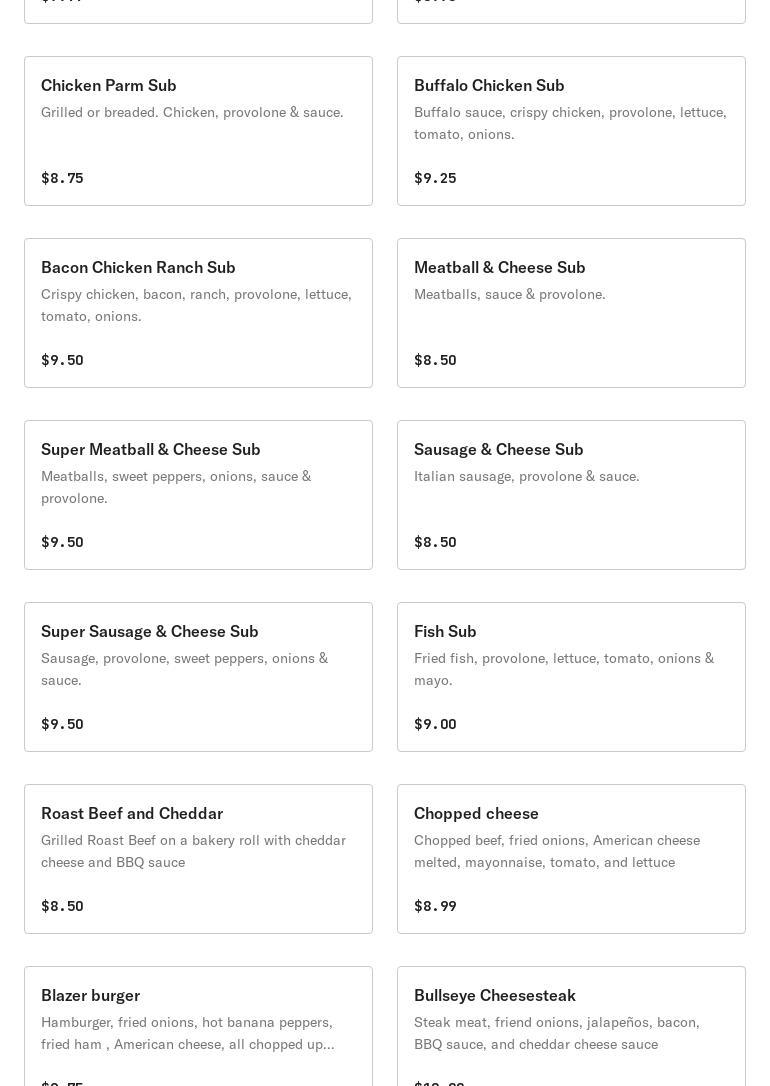Select Super Meatball & Cheese Sub

[198, 495]
